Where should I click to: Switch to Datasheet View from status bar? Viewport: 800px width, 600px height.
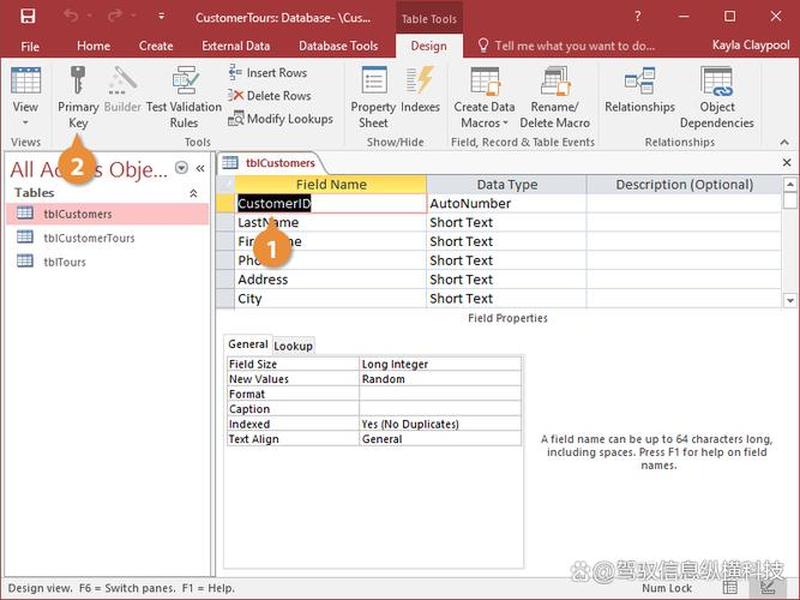pyautogui.click(x=730, y=588)
